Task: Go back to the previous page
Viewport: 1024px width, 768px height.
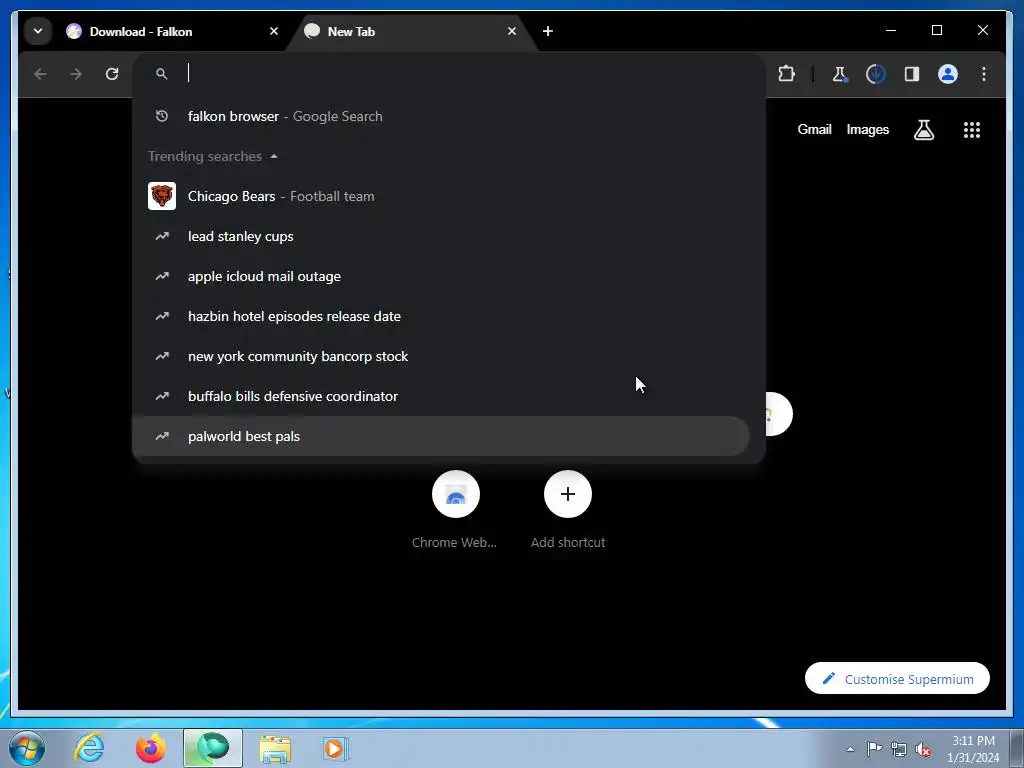Action: tap(40, 74)
